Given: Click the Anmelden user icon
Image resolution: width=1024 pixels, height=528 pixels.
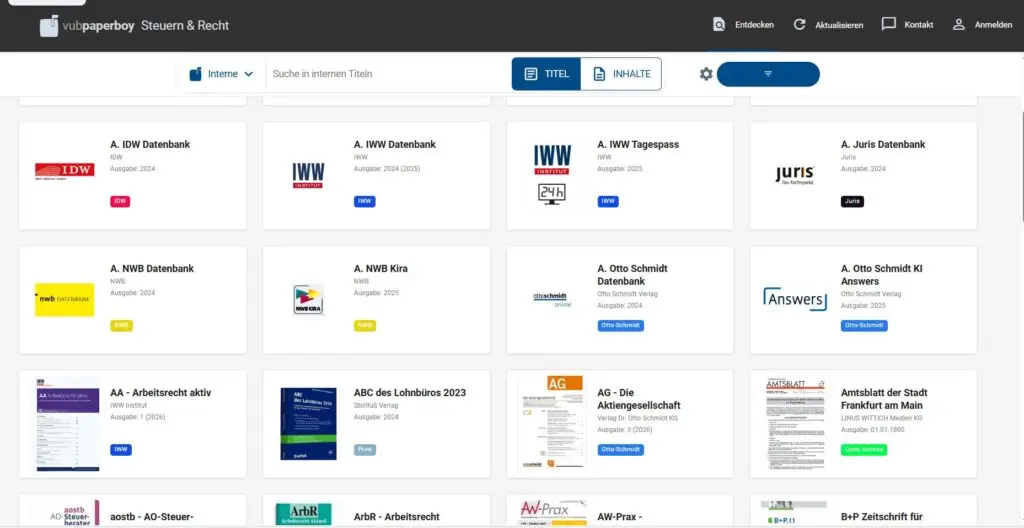Looking at the screenshot, I should tap(958, 25).
